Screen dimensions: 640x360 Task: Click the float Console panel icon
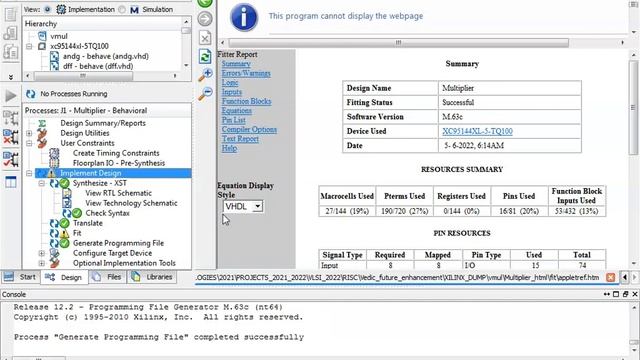(x=625, y=294)
